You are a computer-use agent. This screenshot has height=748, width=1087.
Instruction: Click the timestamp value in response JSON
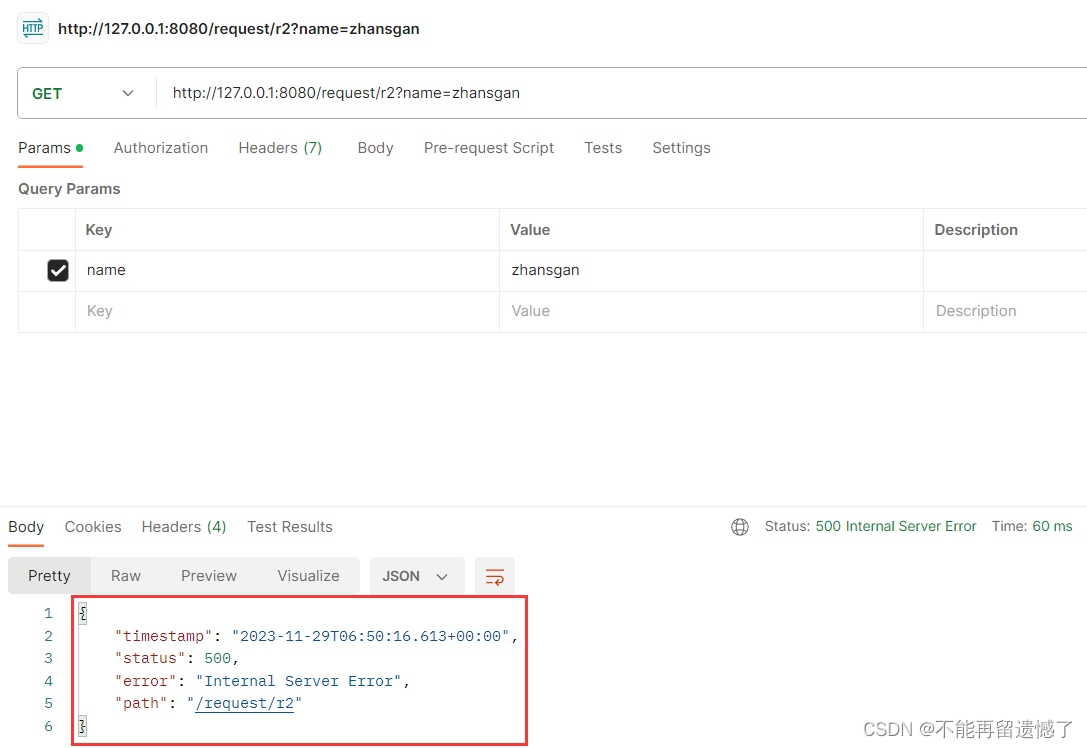(x=371, y=636)
